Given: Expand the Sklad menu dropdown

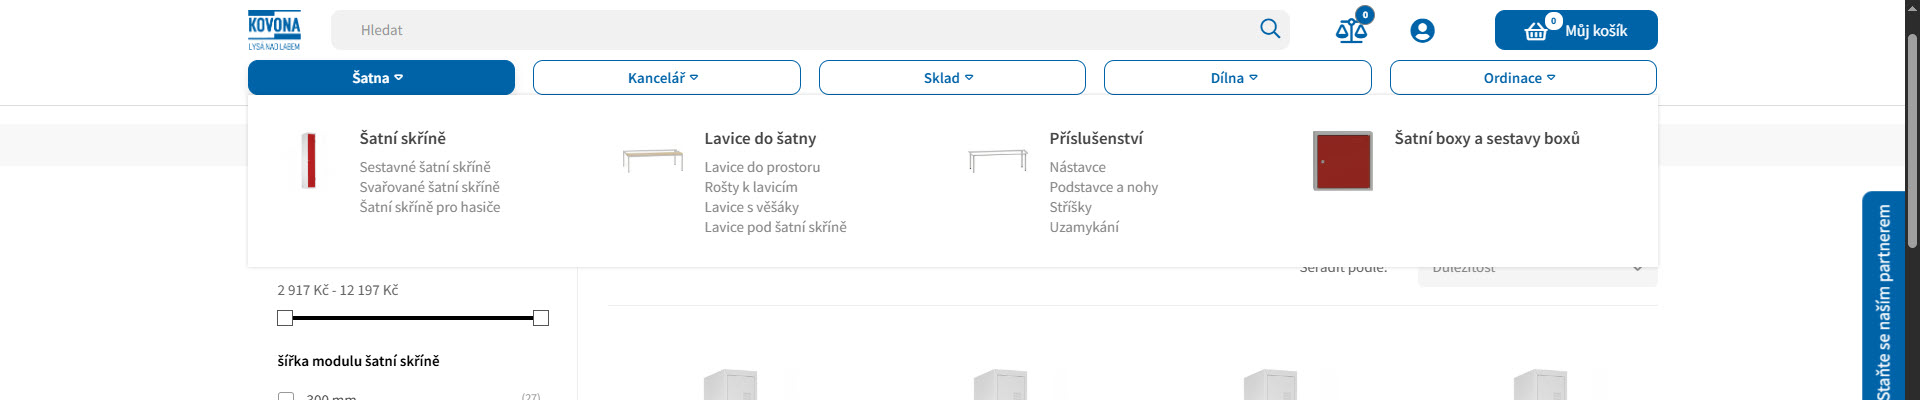Looking at the screenshot, I should click(951, 78).
